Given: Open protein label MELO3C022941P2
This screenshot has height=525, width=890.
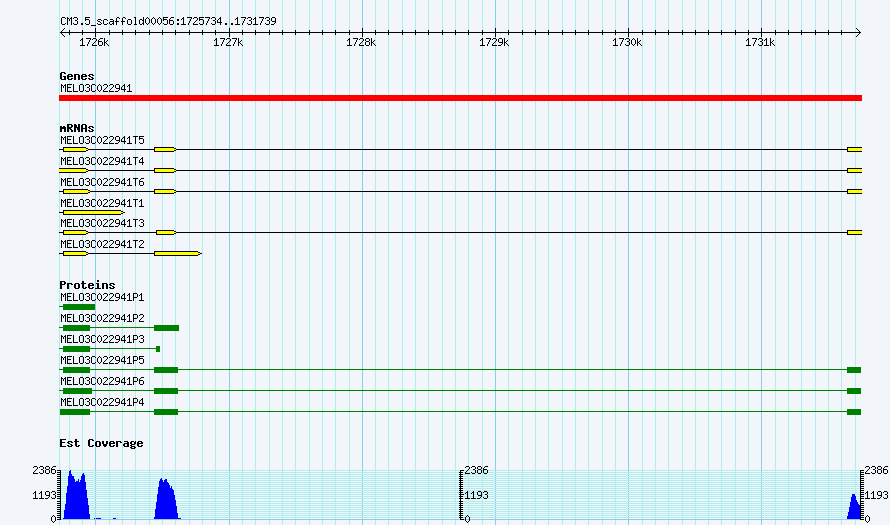Looking at the screenshot, I should click(x=102, y=318).
